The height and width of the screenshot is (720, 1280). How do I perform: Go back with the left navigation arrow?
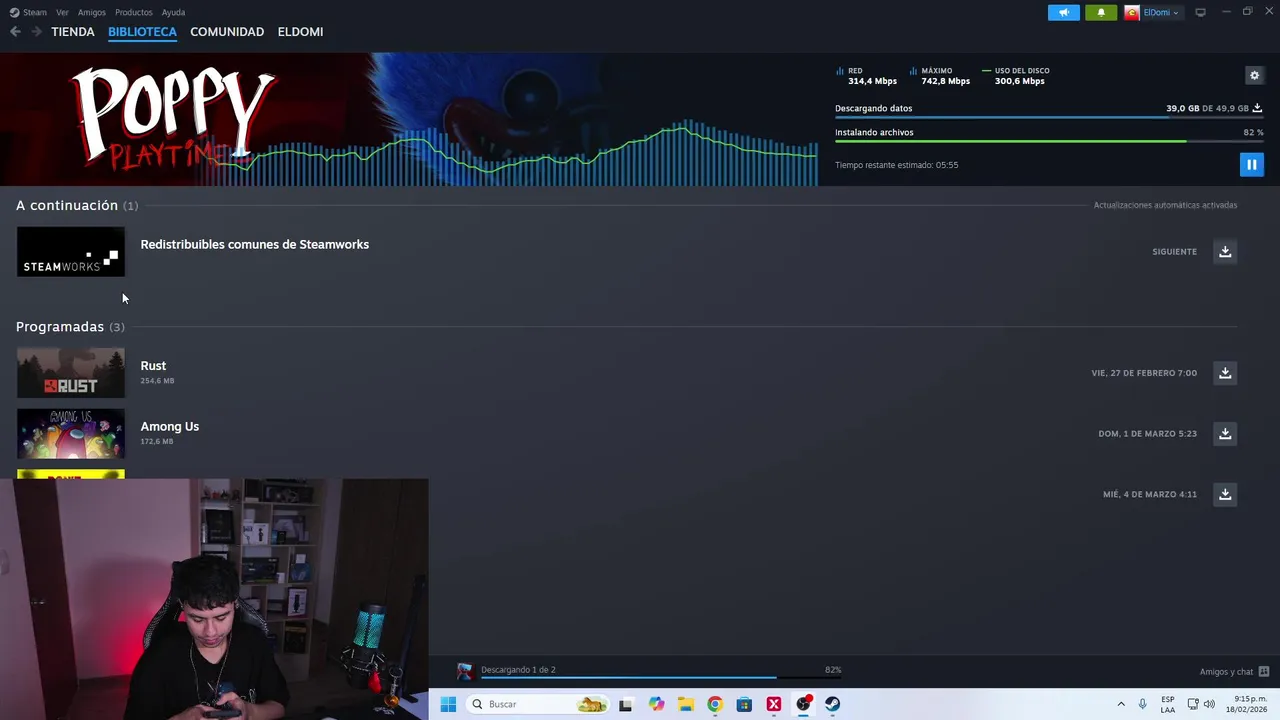pos(15,32)
